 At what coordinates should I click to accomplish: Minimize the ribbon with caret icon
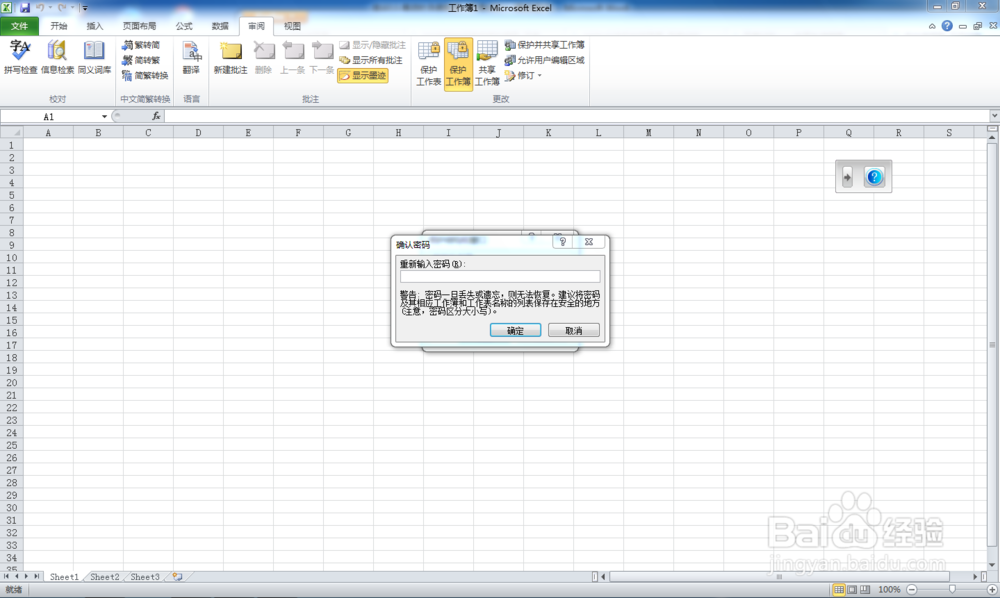932,26
